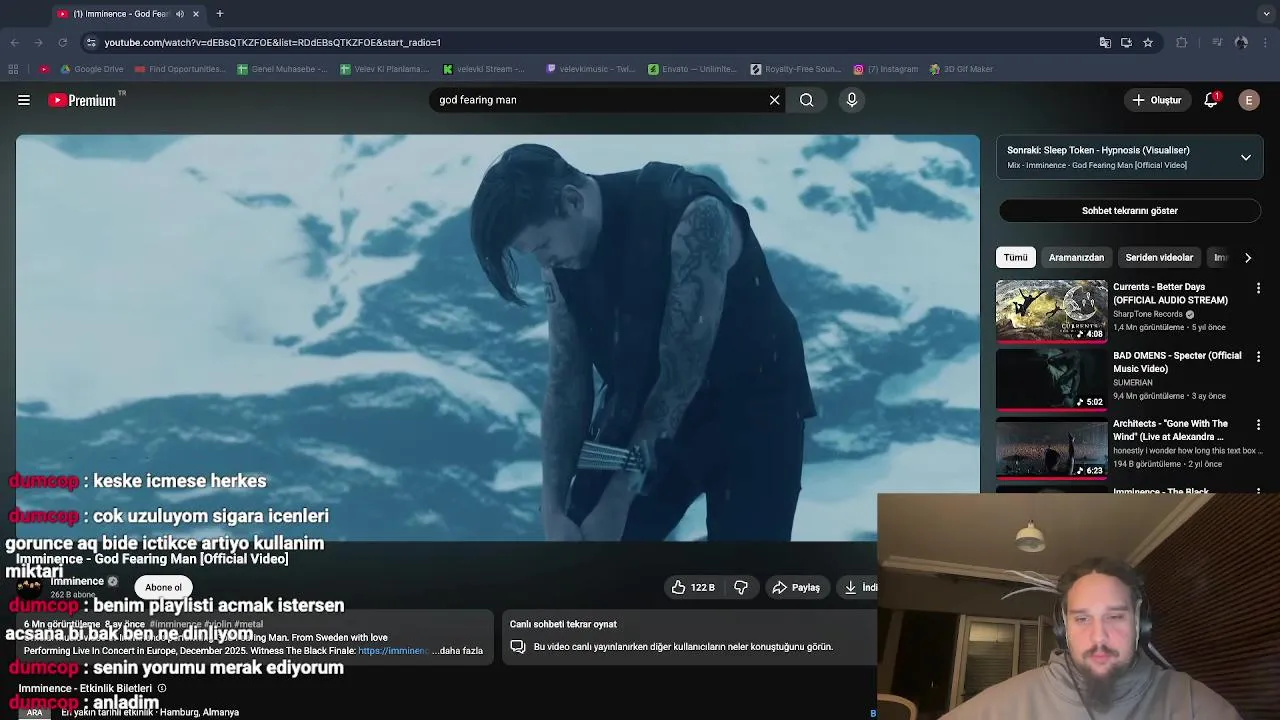Open the Envato Unlimited bookmark
This screenshot has width=1280, height=720.
click(693, 69)
